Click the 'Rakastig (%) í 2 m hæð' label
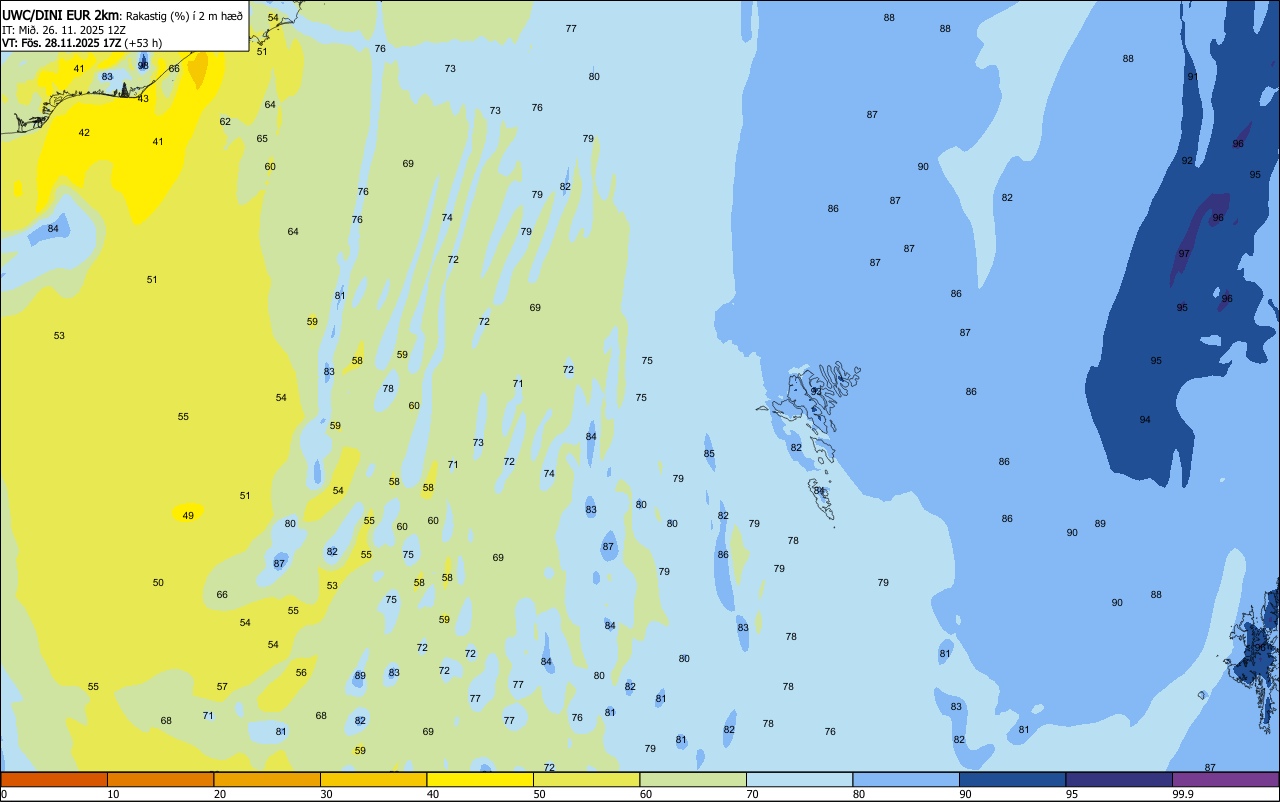1280x802 pixels. coord(184,16)
